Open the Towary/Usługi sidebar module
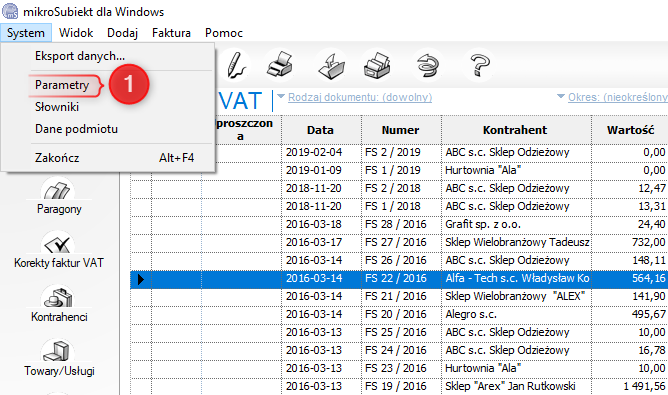Viewport: 668px width, 395px height. coord(59,359)
